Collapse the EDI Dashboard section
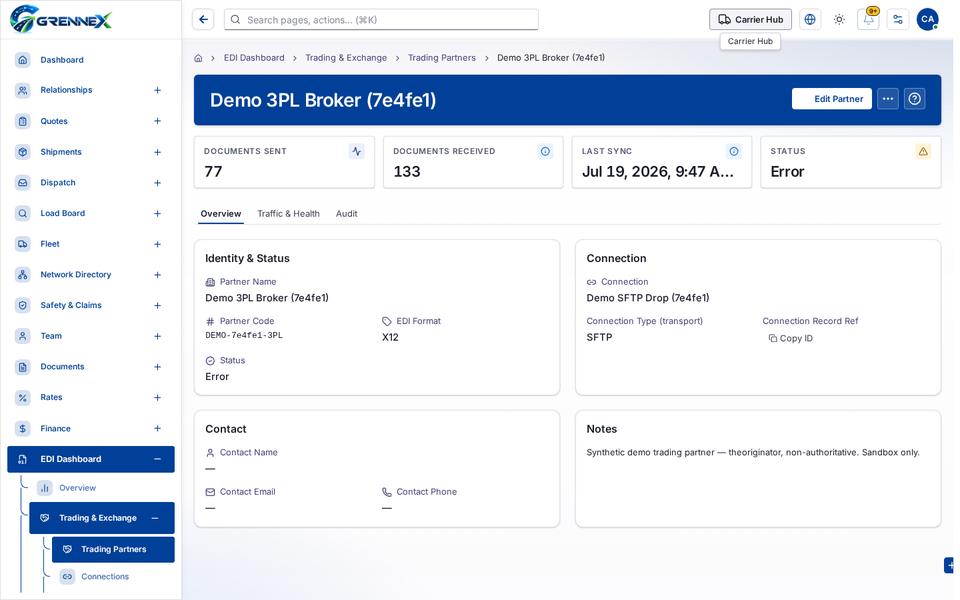Viewport: 960px width, 600px height. (157, 459)
